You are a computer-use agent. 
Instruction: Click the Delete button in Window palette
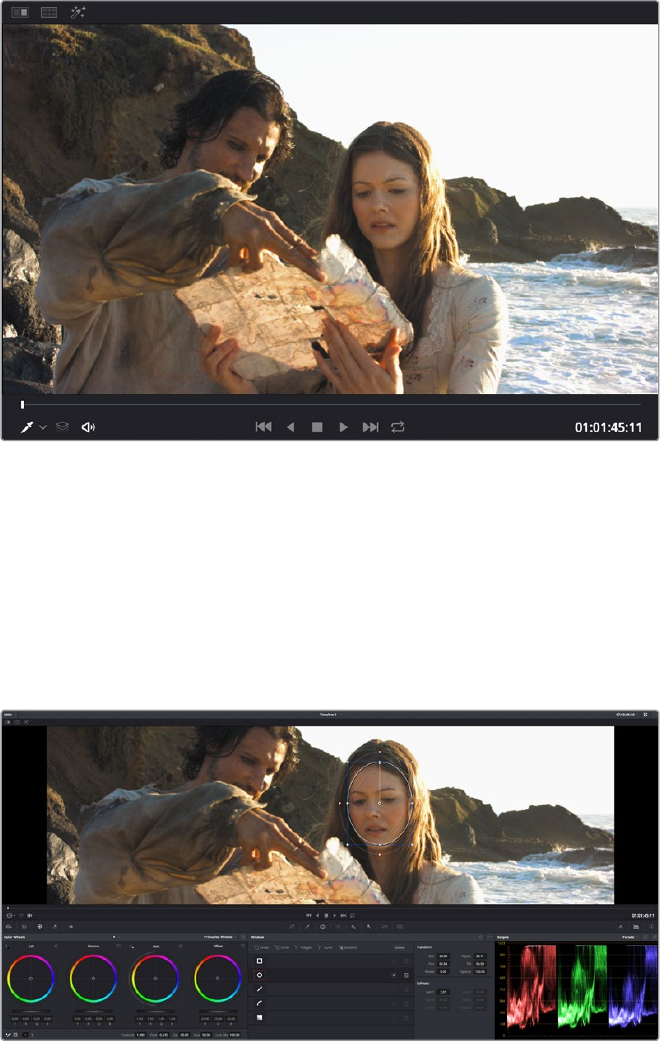coord(399,947)
